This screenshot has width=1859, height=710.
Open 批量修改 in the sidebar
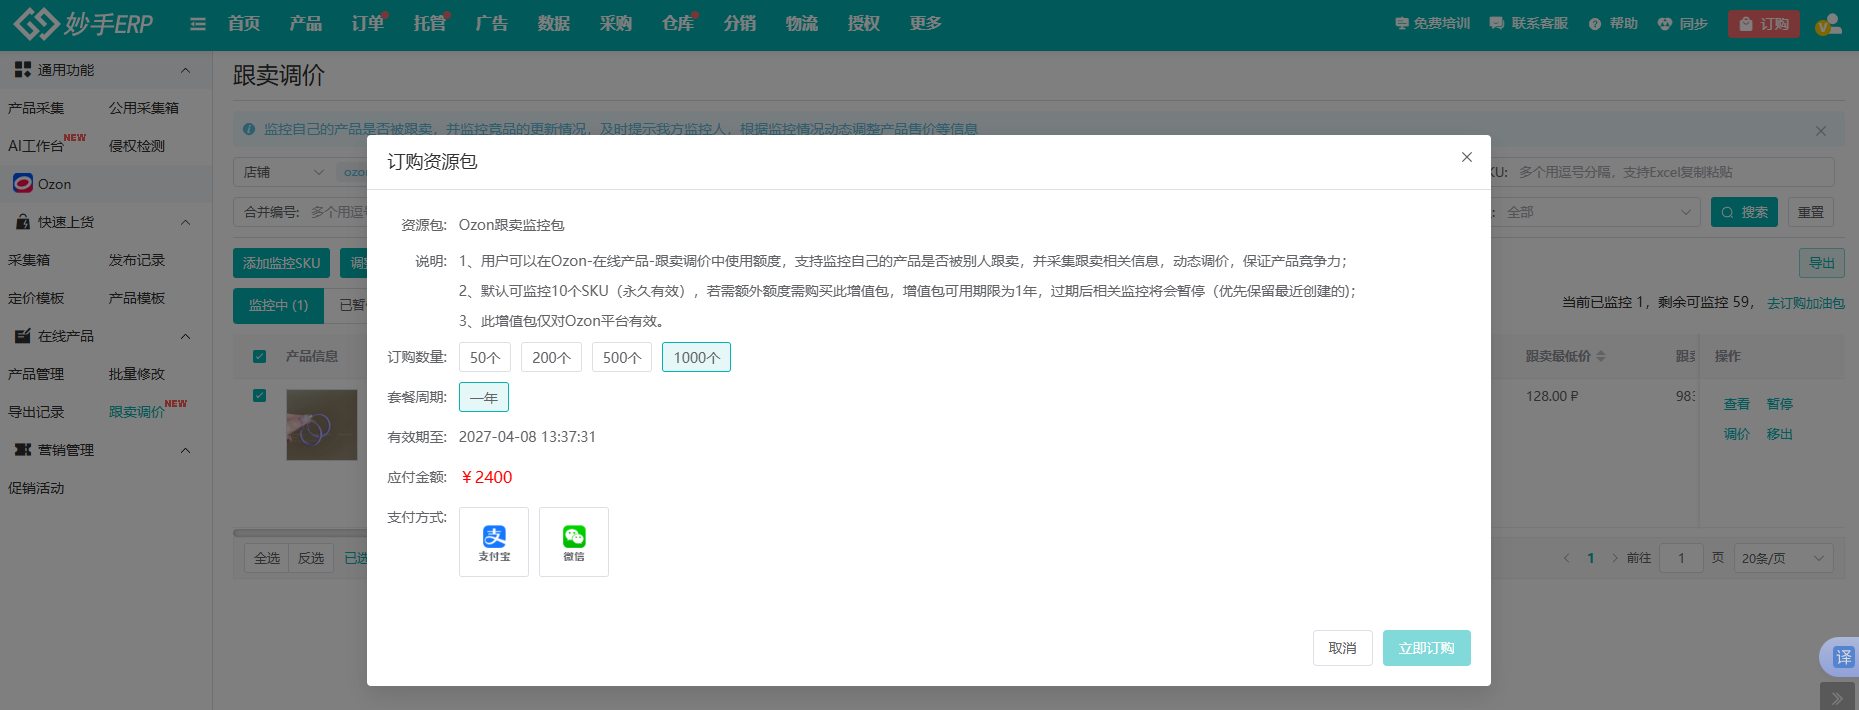click(x=137, y=374)
